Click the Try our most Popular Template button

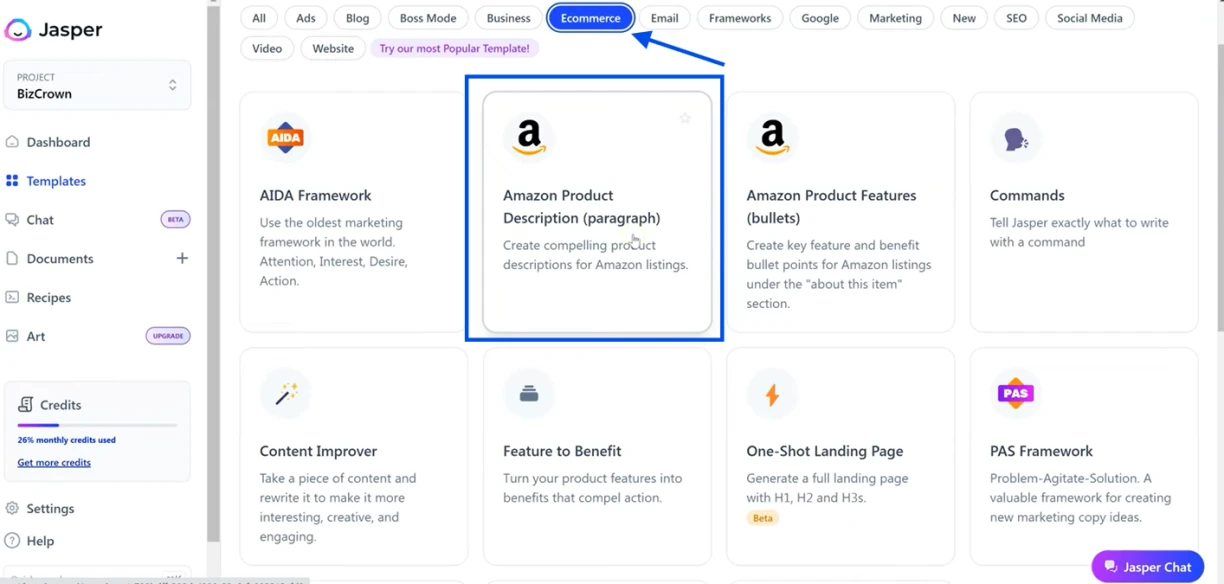click(454, 48)
